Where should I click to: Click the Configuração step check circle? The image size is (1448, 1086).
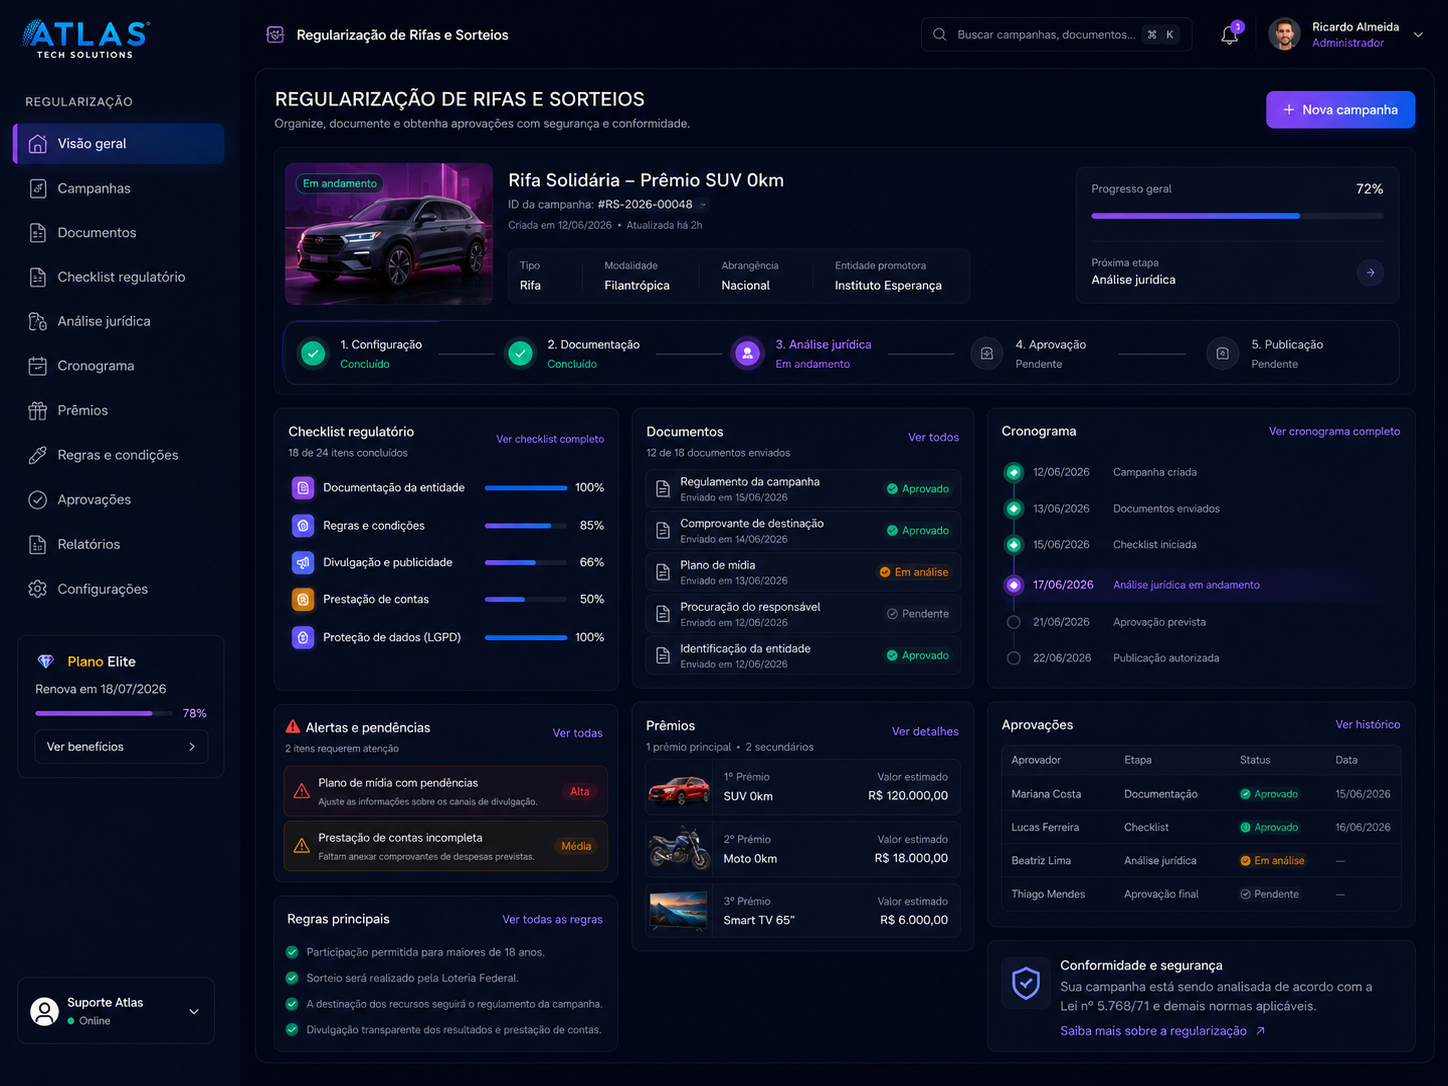[x=313, y=353]
